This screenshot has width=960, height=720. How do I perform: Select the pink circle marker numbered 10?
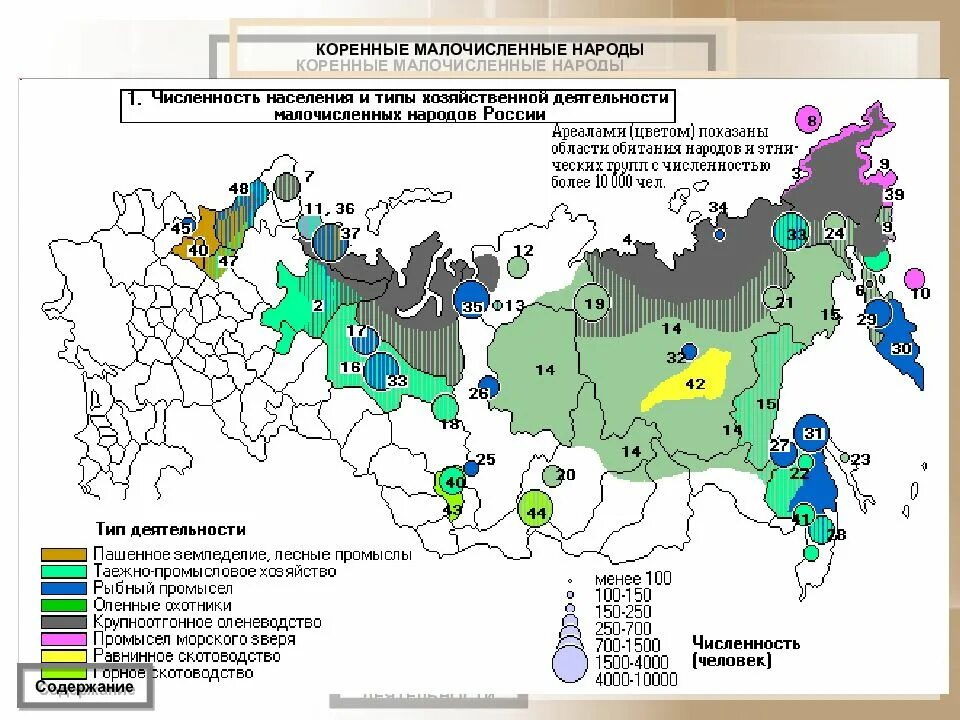pyautogui.click(x=915, y=279)
